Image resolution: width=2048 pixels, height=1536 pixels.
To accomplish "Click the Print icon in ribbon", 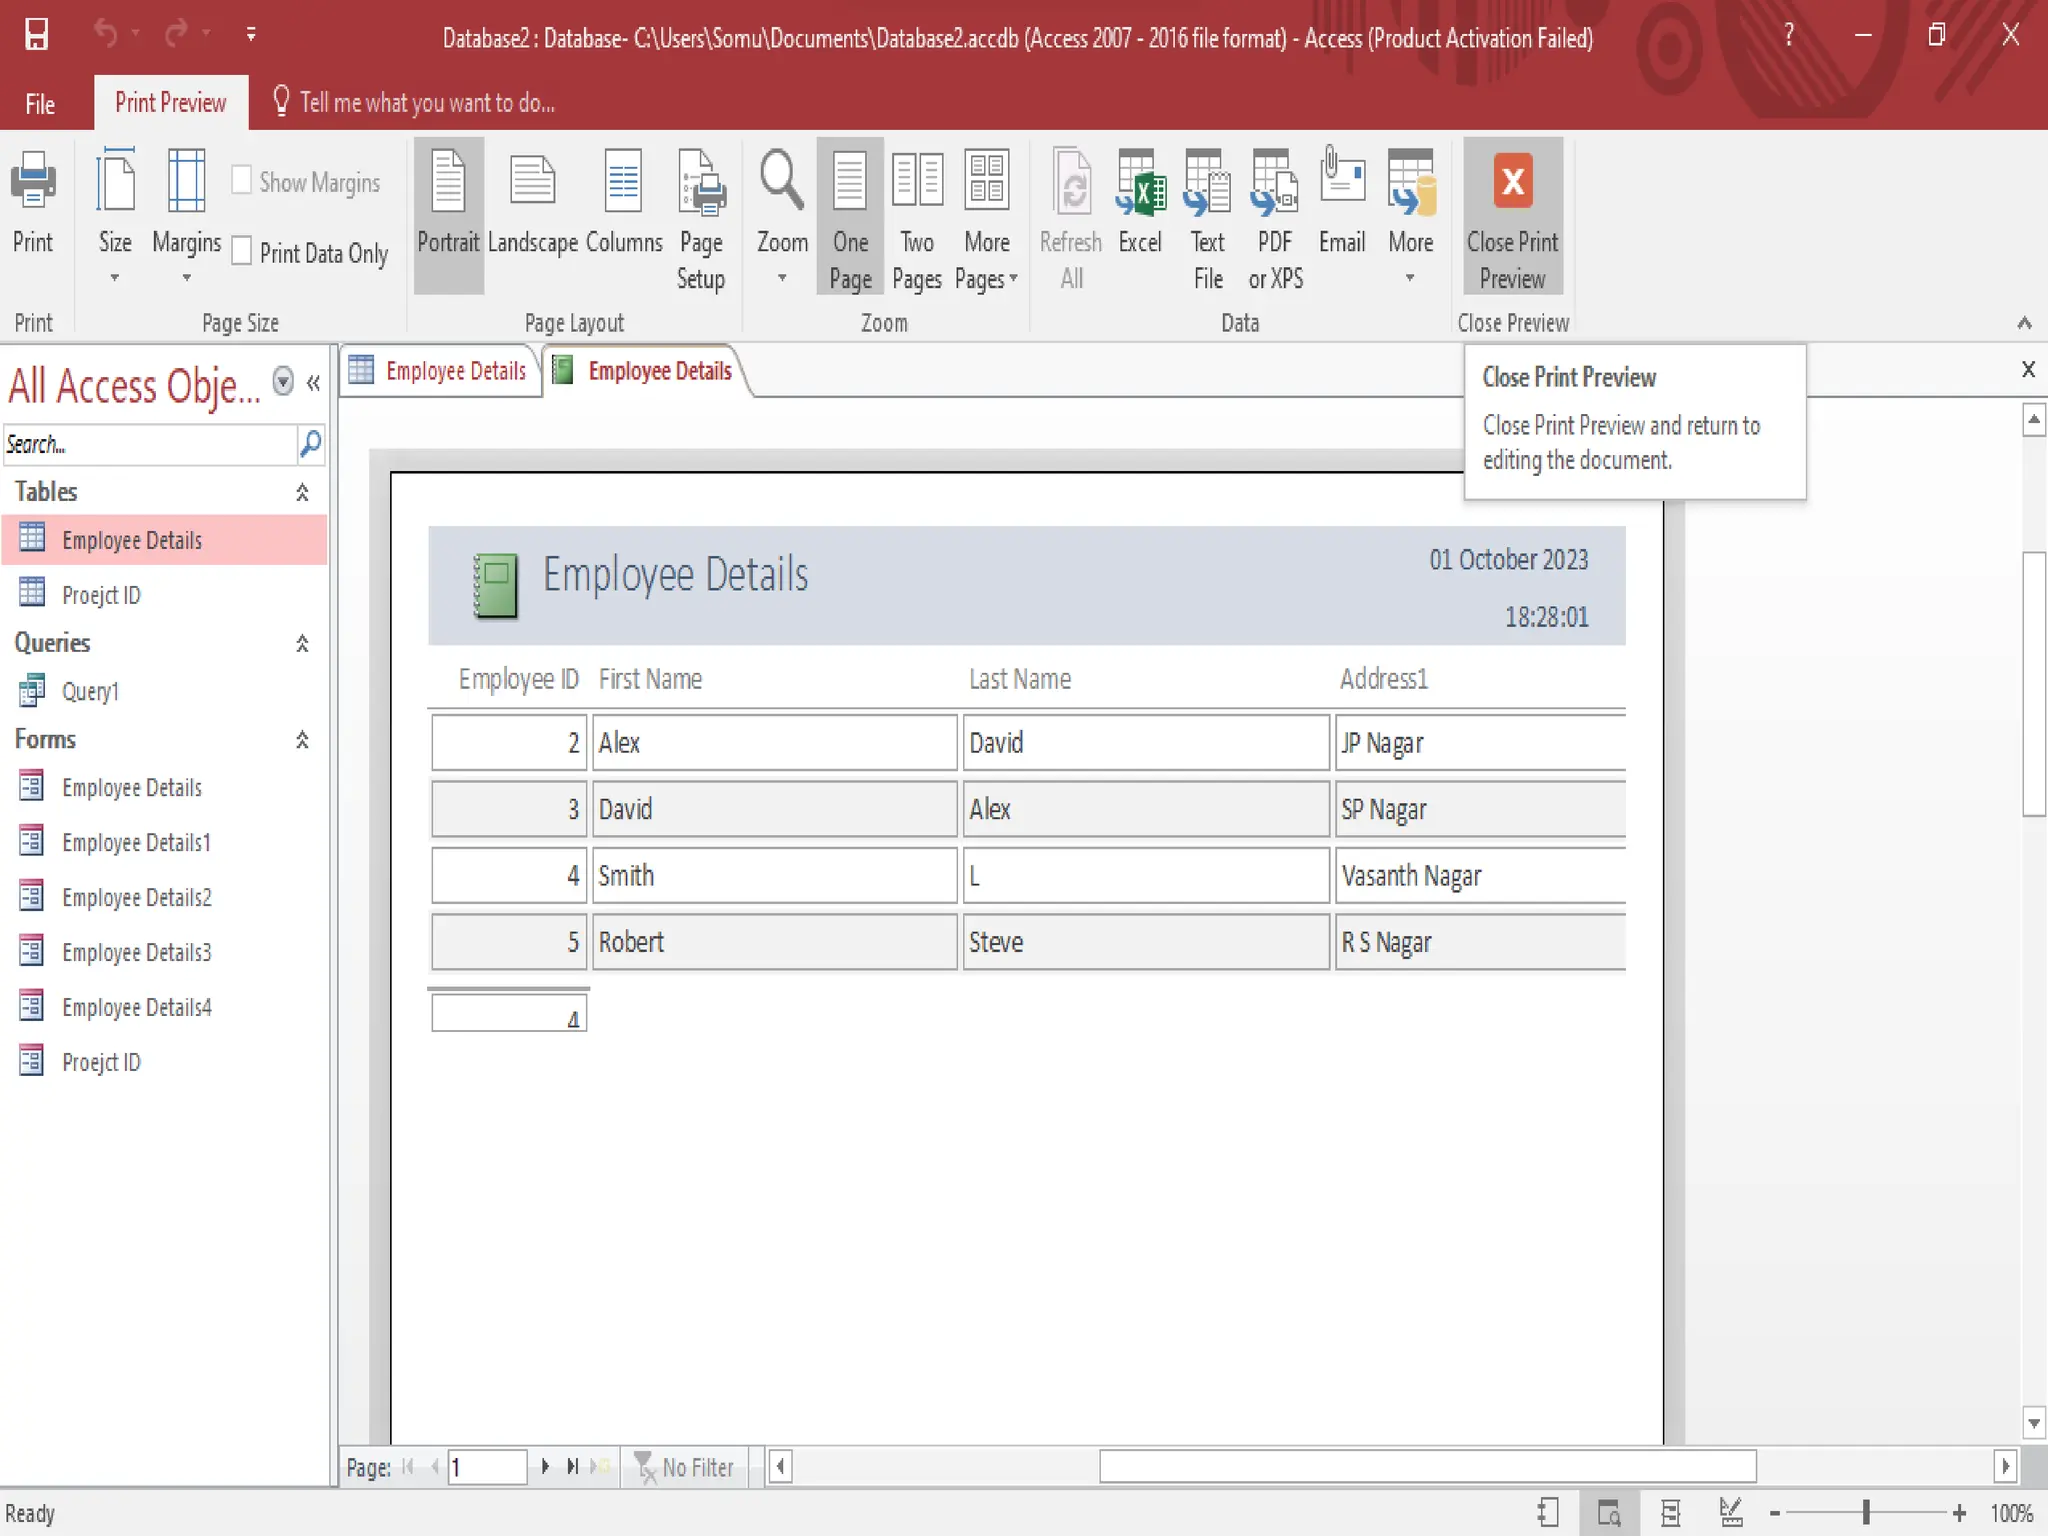I will point(33,203).
